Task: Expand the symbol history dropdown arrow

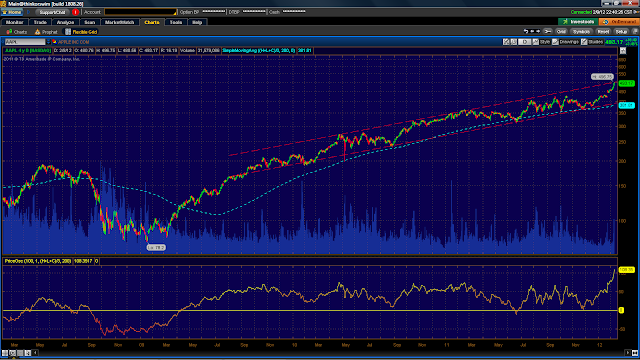Action: tap(48, 42)
